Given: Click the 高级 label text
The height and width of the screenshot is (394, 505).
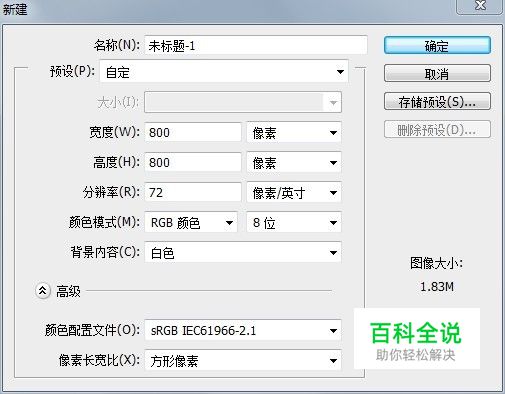Looking at the screenshot, I should pyautogui.click(x=68, y=291).
